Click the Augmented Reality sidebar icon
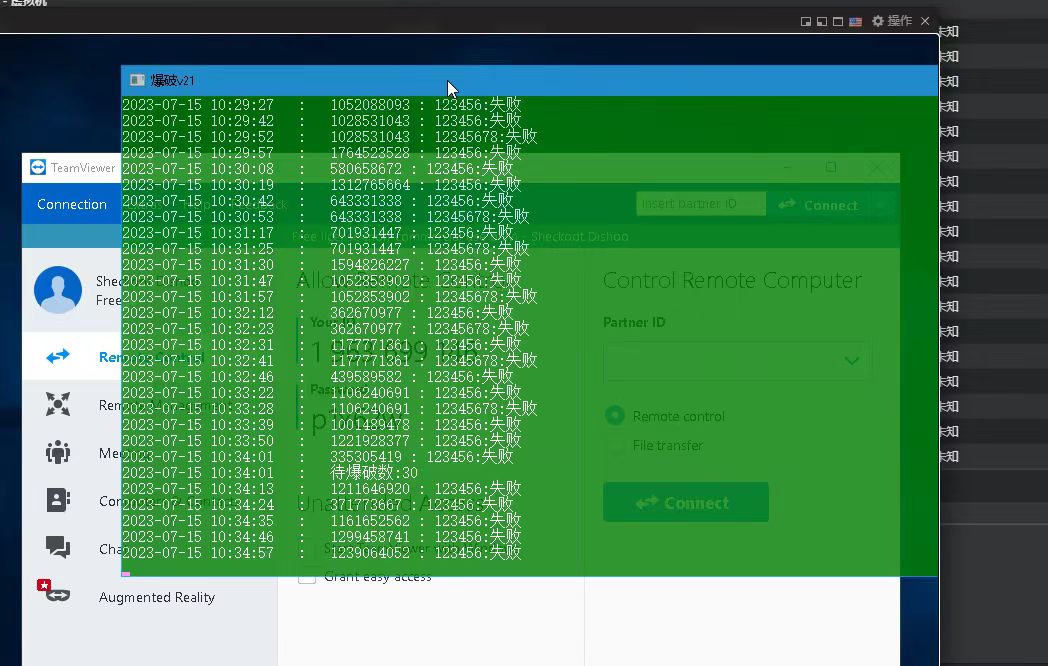The width and height of the screenshot is (1048, 666). pos(53,590)
